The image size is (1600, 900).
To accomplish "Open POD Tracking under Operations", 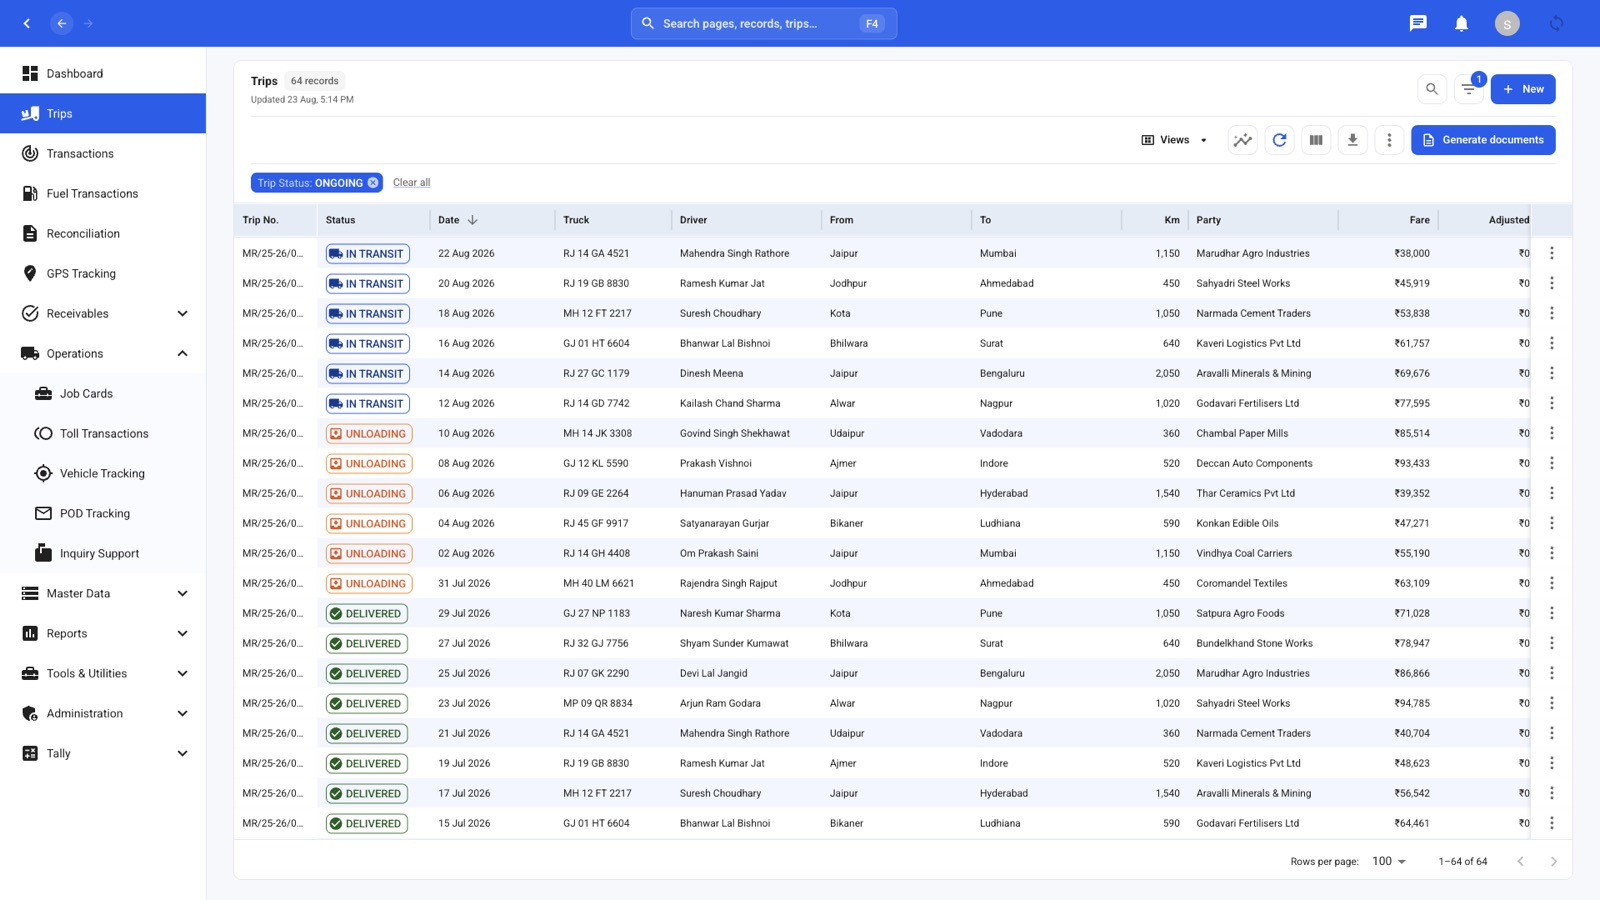I will [x=103, y=513].
